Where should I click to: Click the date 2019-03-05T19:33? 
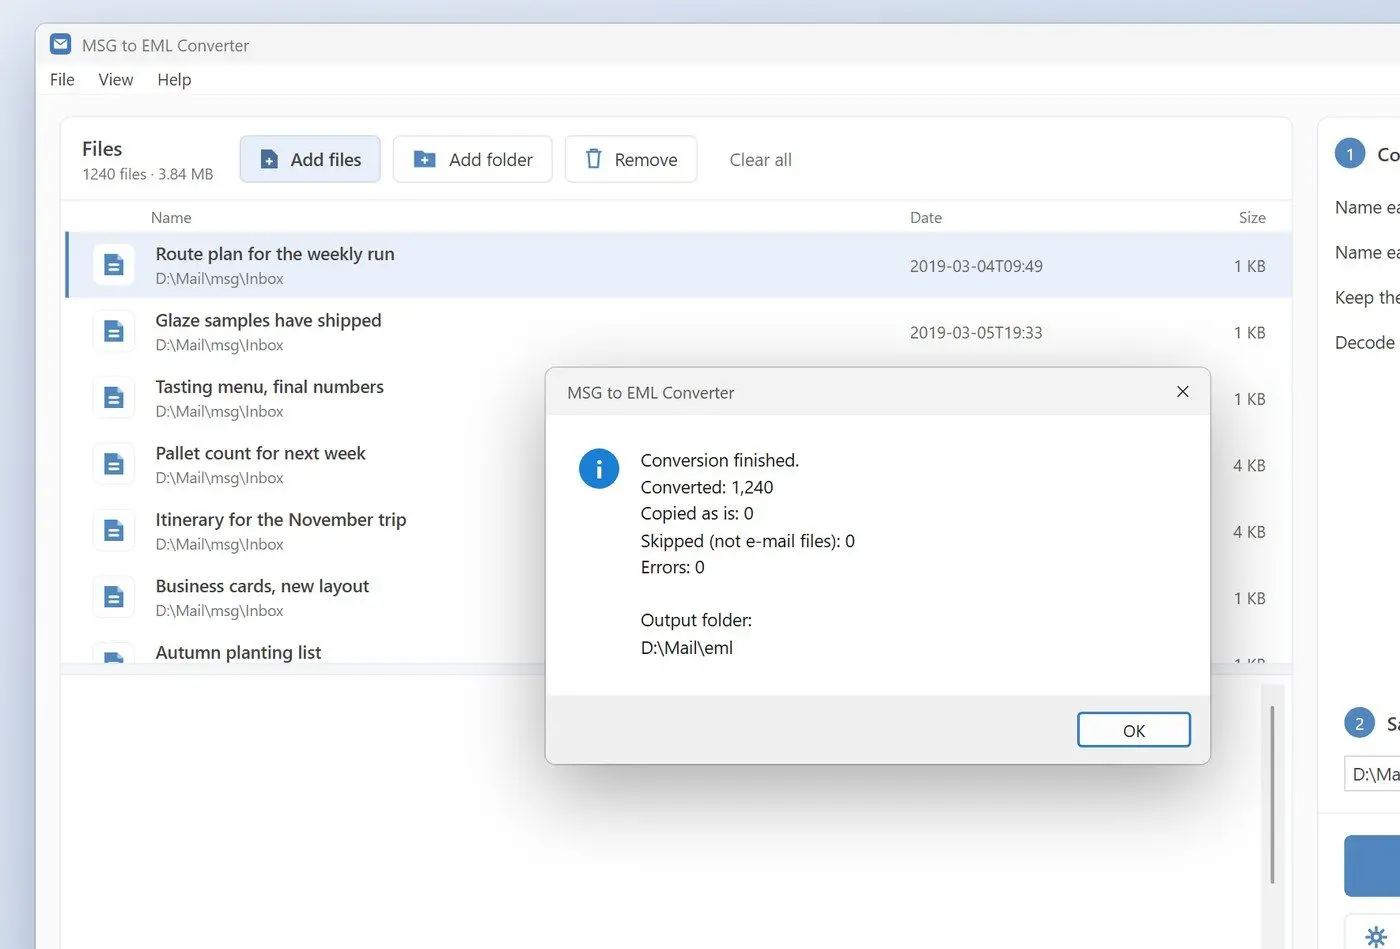[x=976, y=332]
